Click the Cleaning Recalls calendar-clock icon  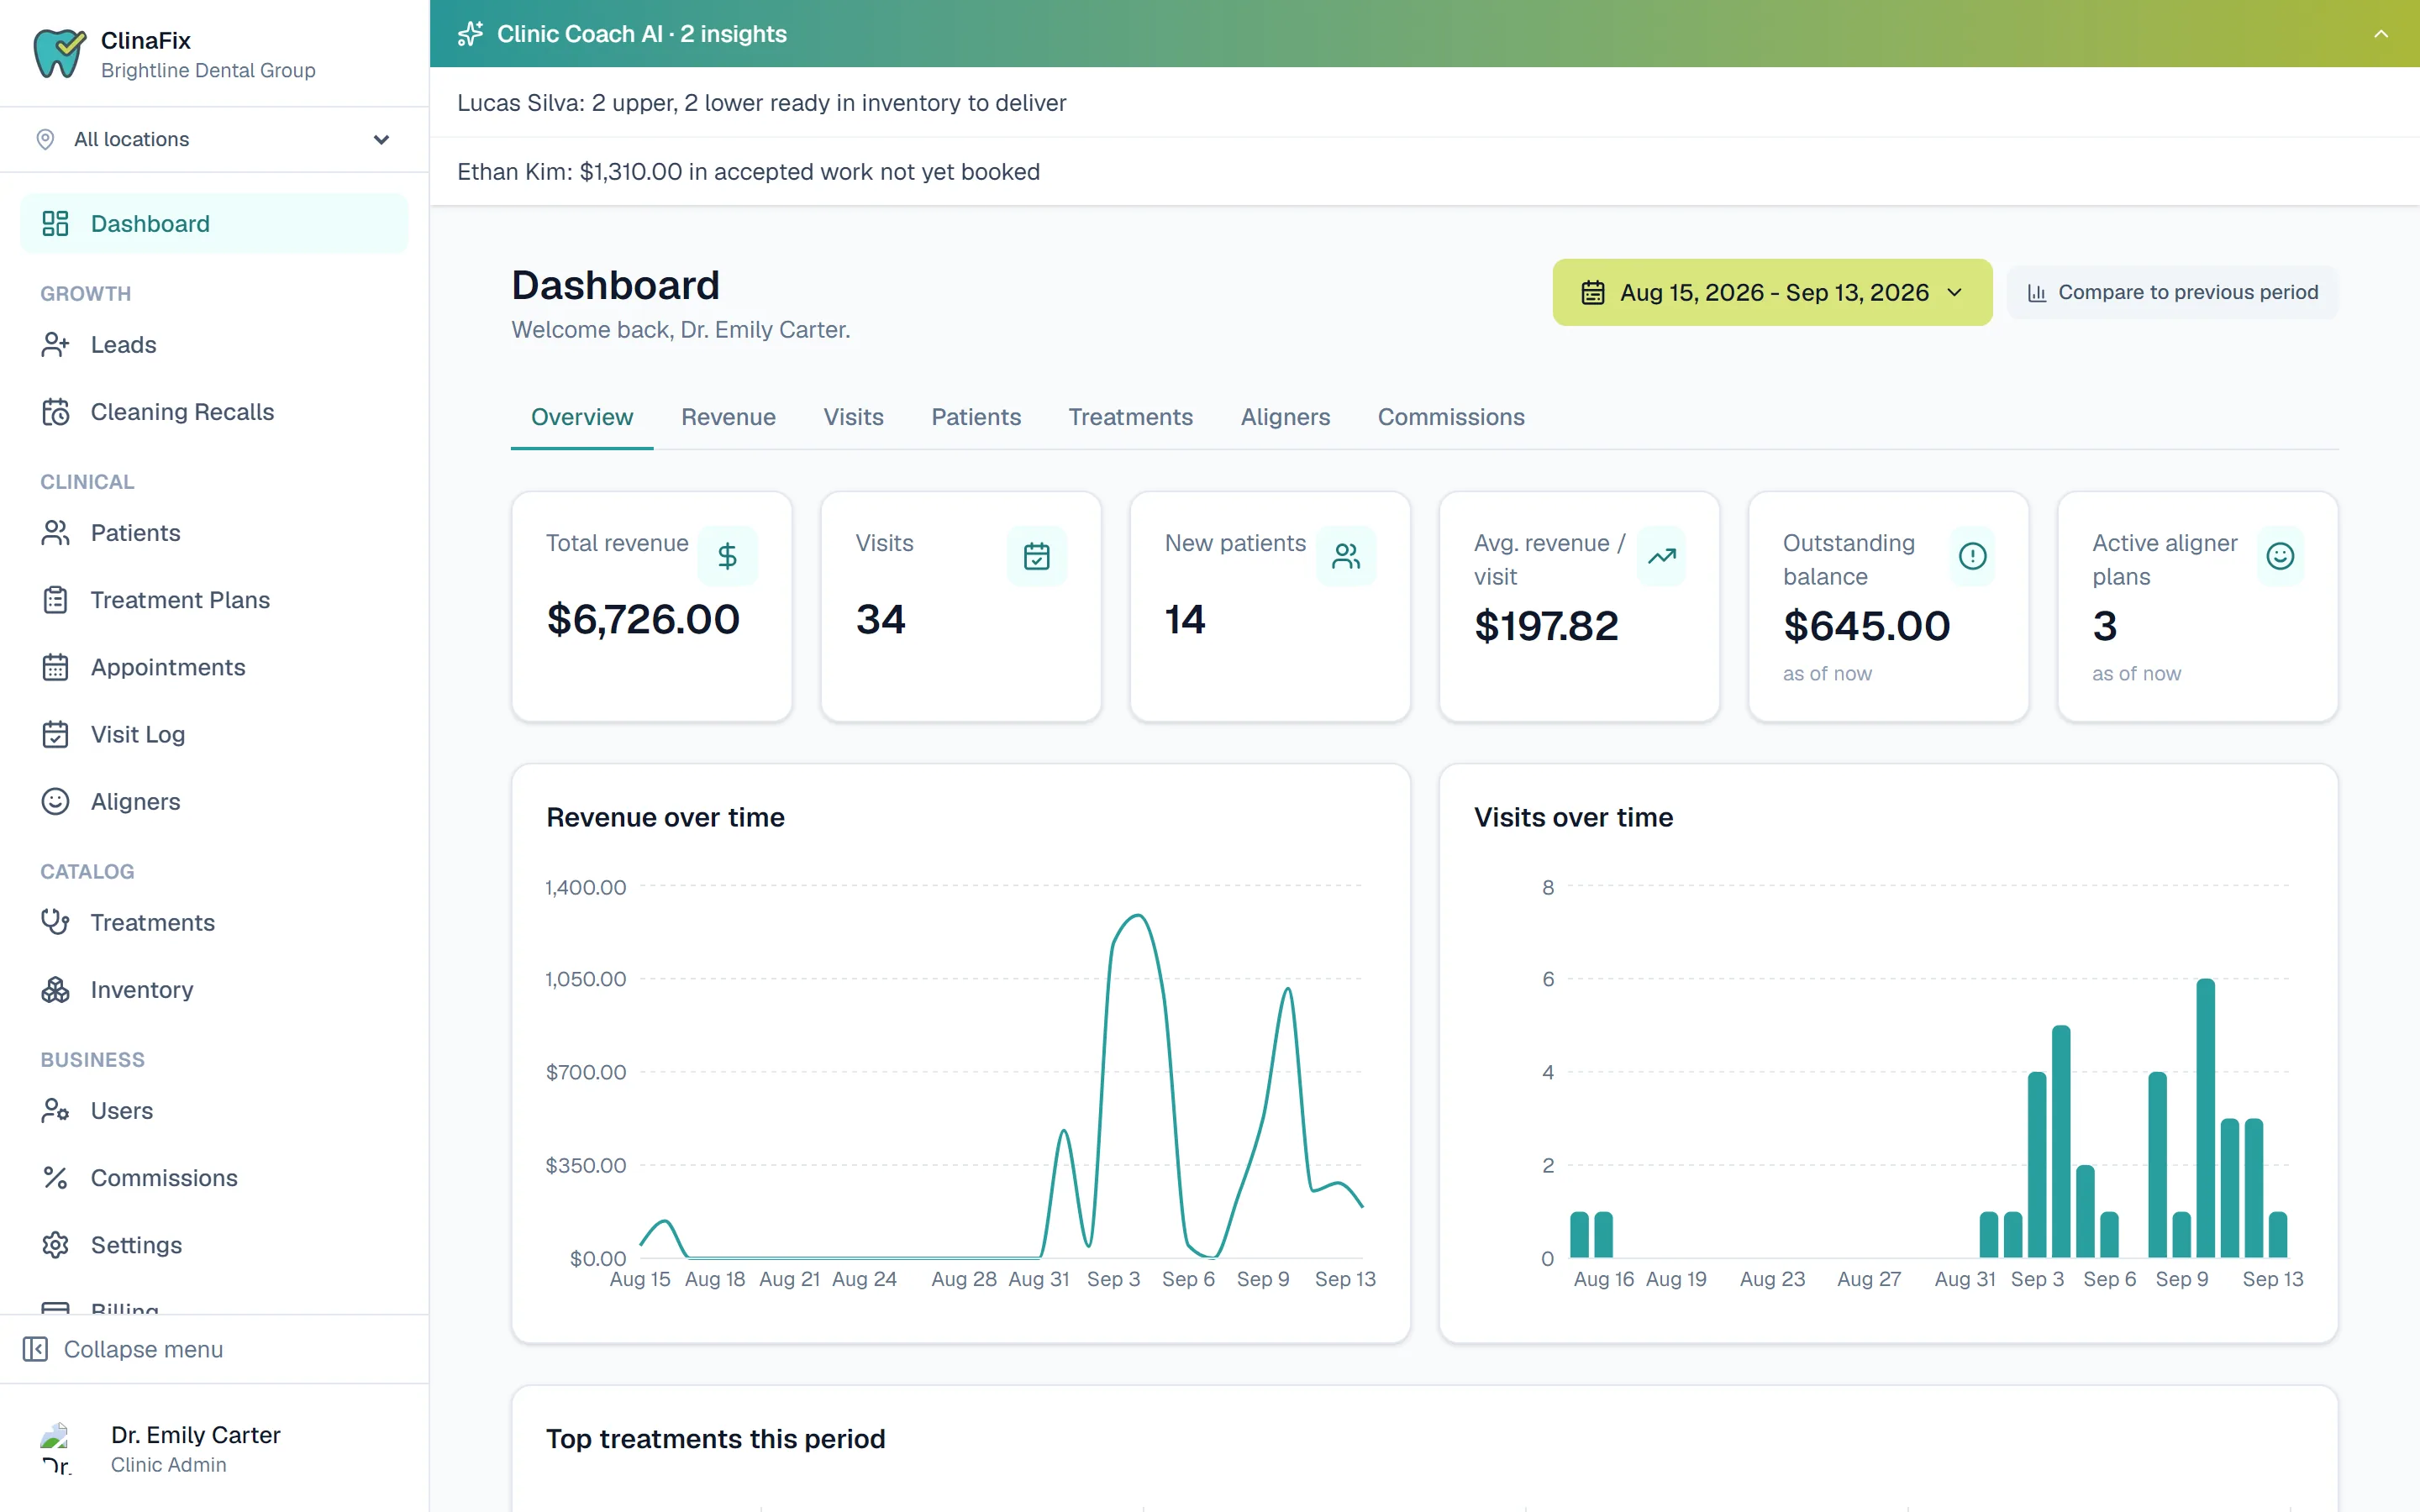[x=55, y=412]
